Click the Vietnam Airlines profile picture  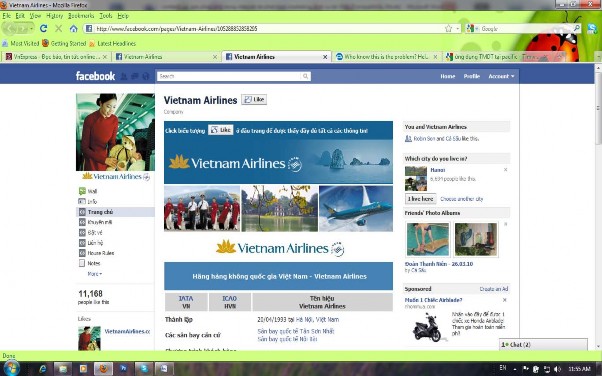coord(115,132)
